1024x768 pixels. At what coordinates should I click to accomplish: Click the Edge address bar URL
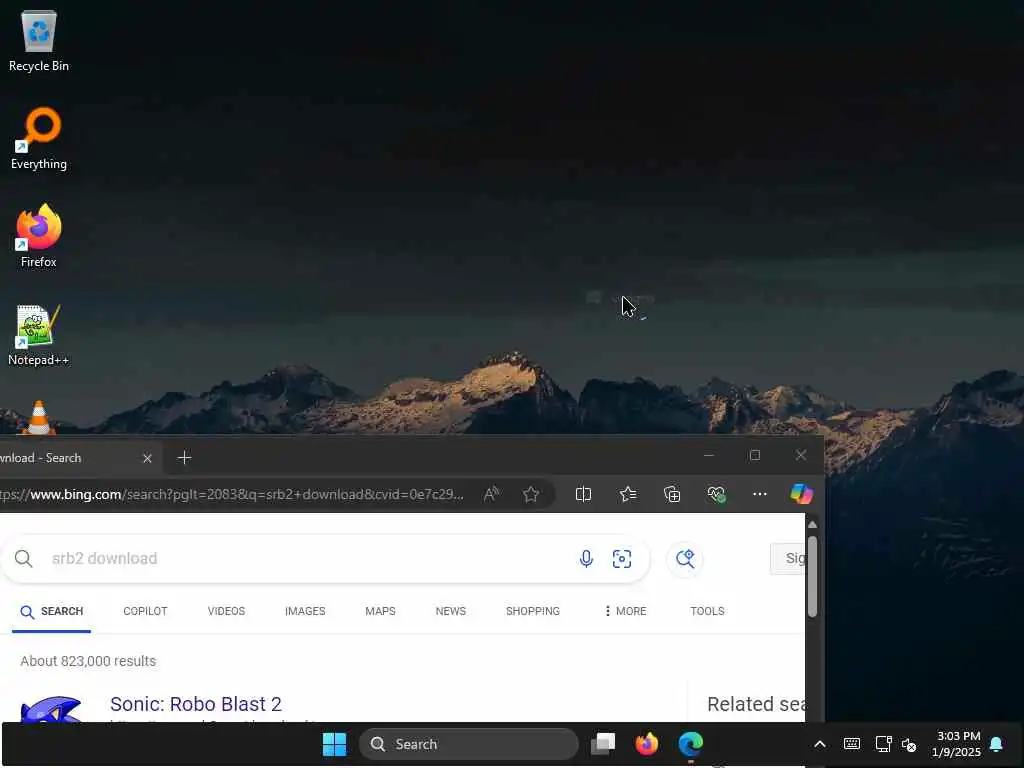(x=232, y=494)
